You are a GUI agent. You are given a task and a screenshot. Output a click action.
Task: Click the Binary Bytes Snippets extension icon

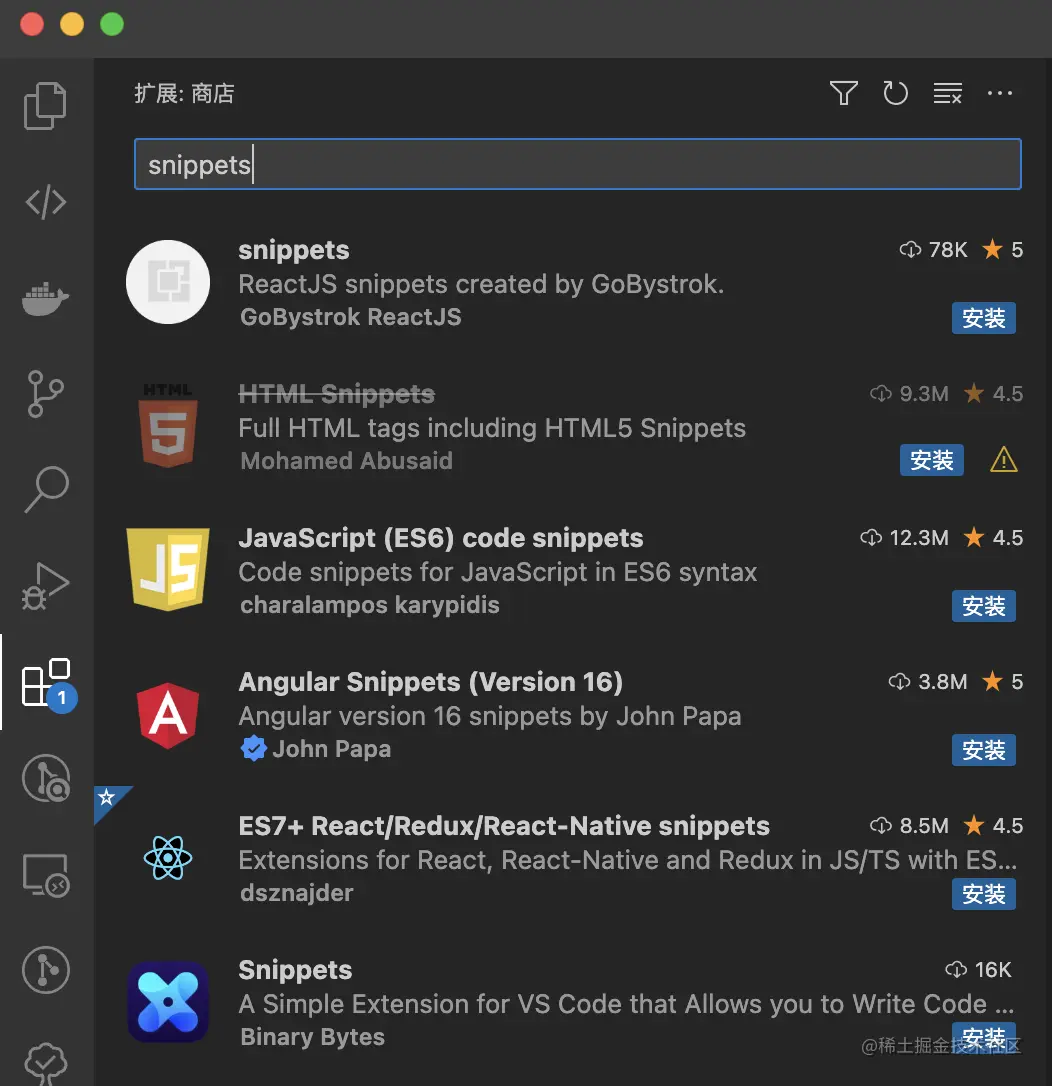[x=168, y=1002]
